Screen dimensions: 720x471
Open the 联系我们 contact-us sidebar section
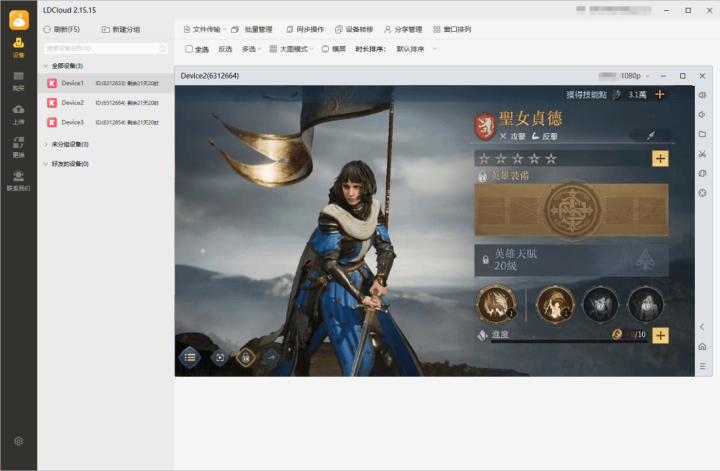[x=18, y=180]
